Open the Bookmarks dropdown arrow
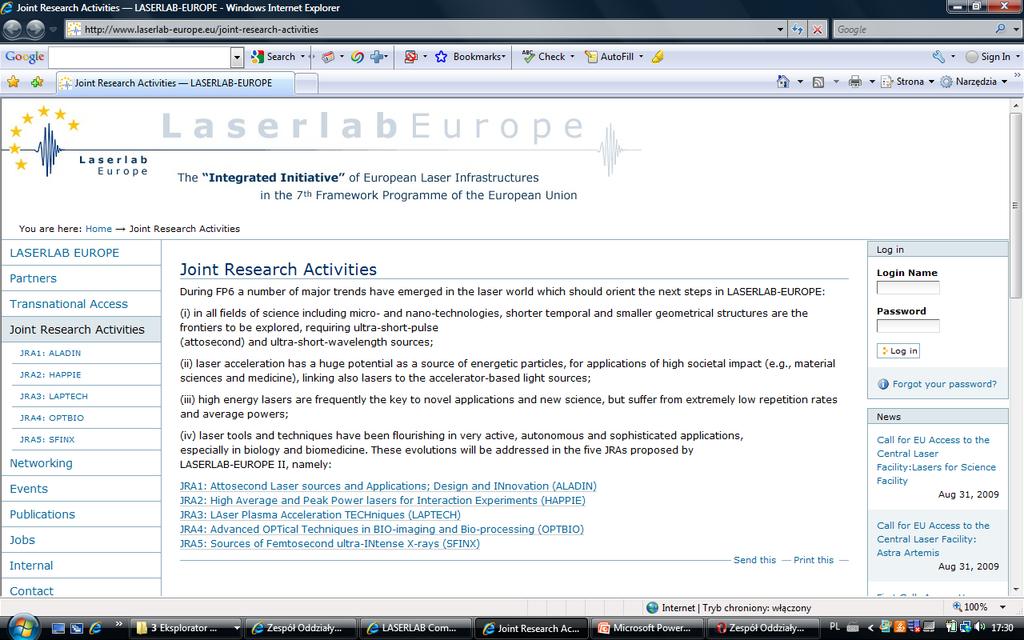1024x640 pixels. pos(504,57)
